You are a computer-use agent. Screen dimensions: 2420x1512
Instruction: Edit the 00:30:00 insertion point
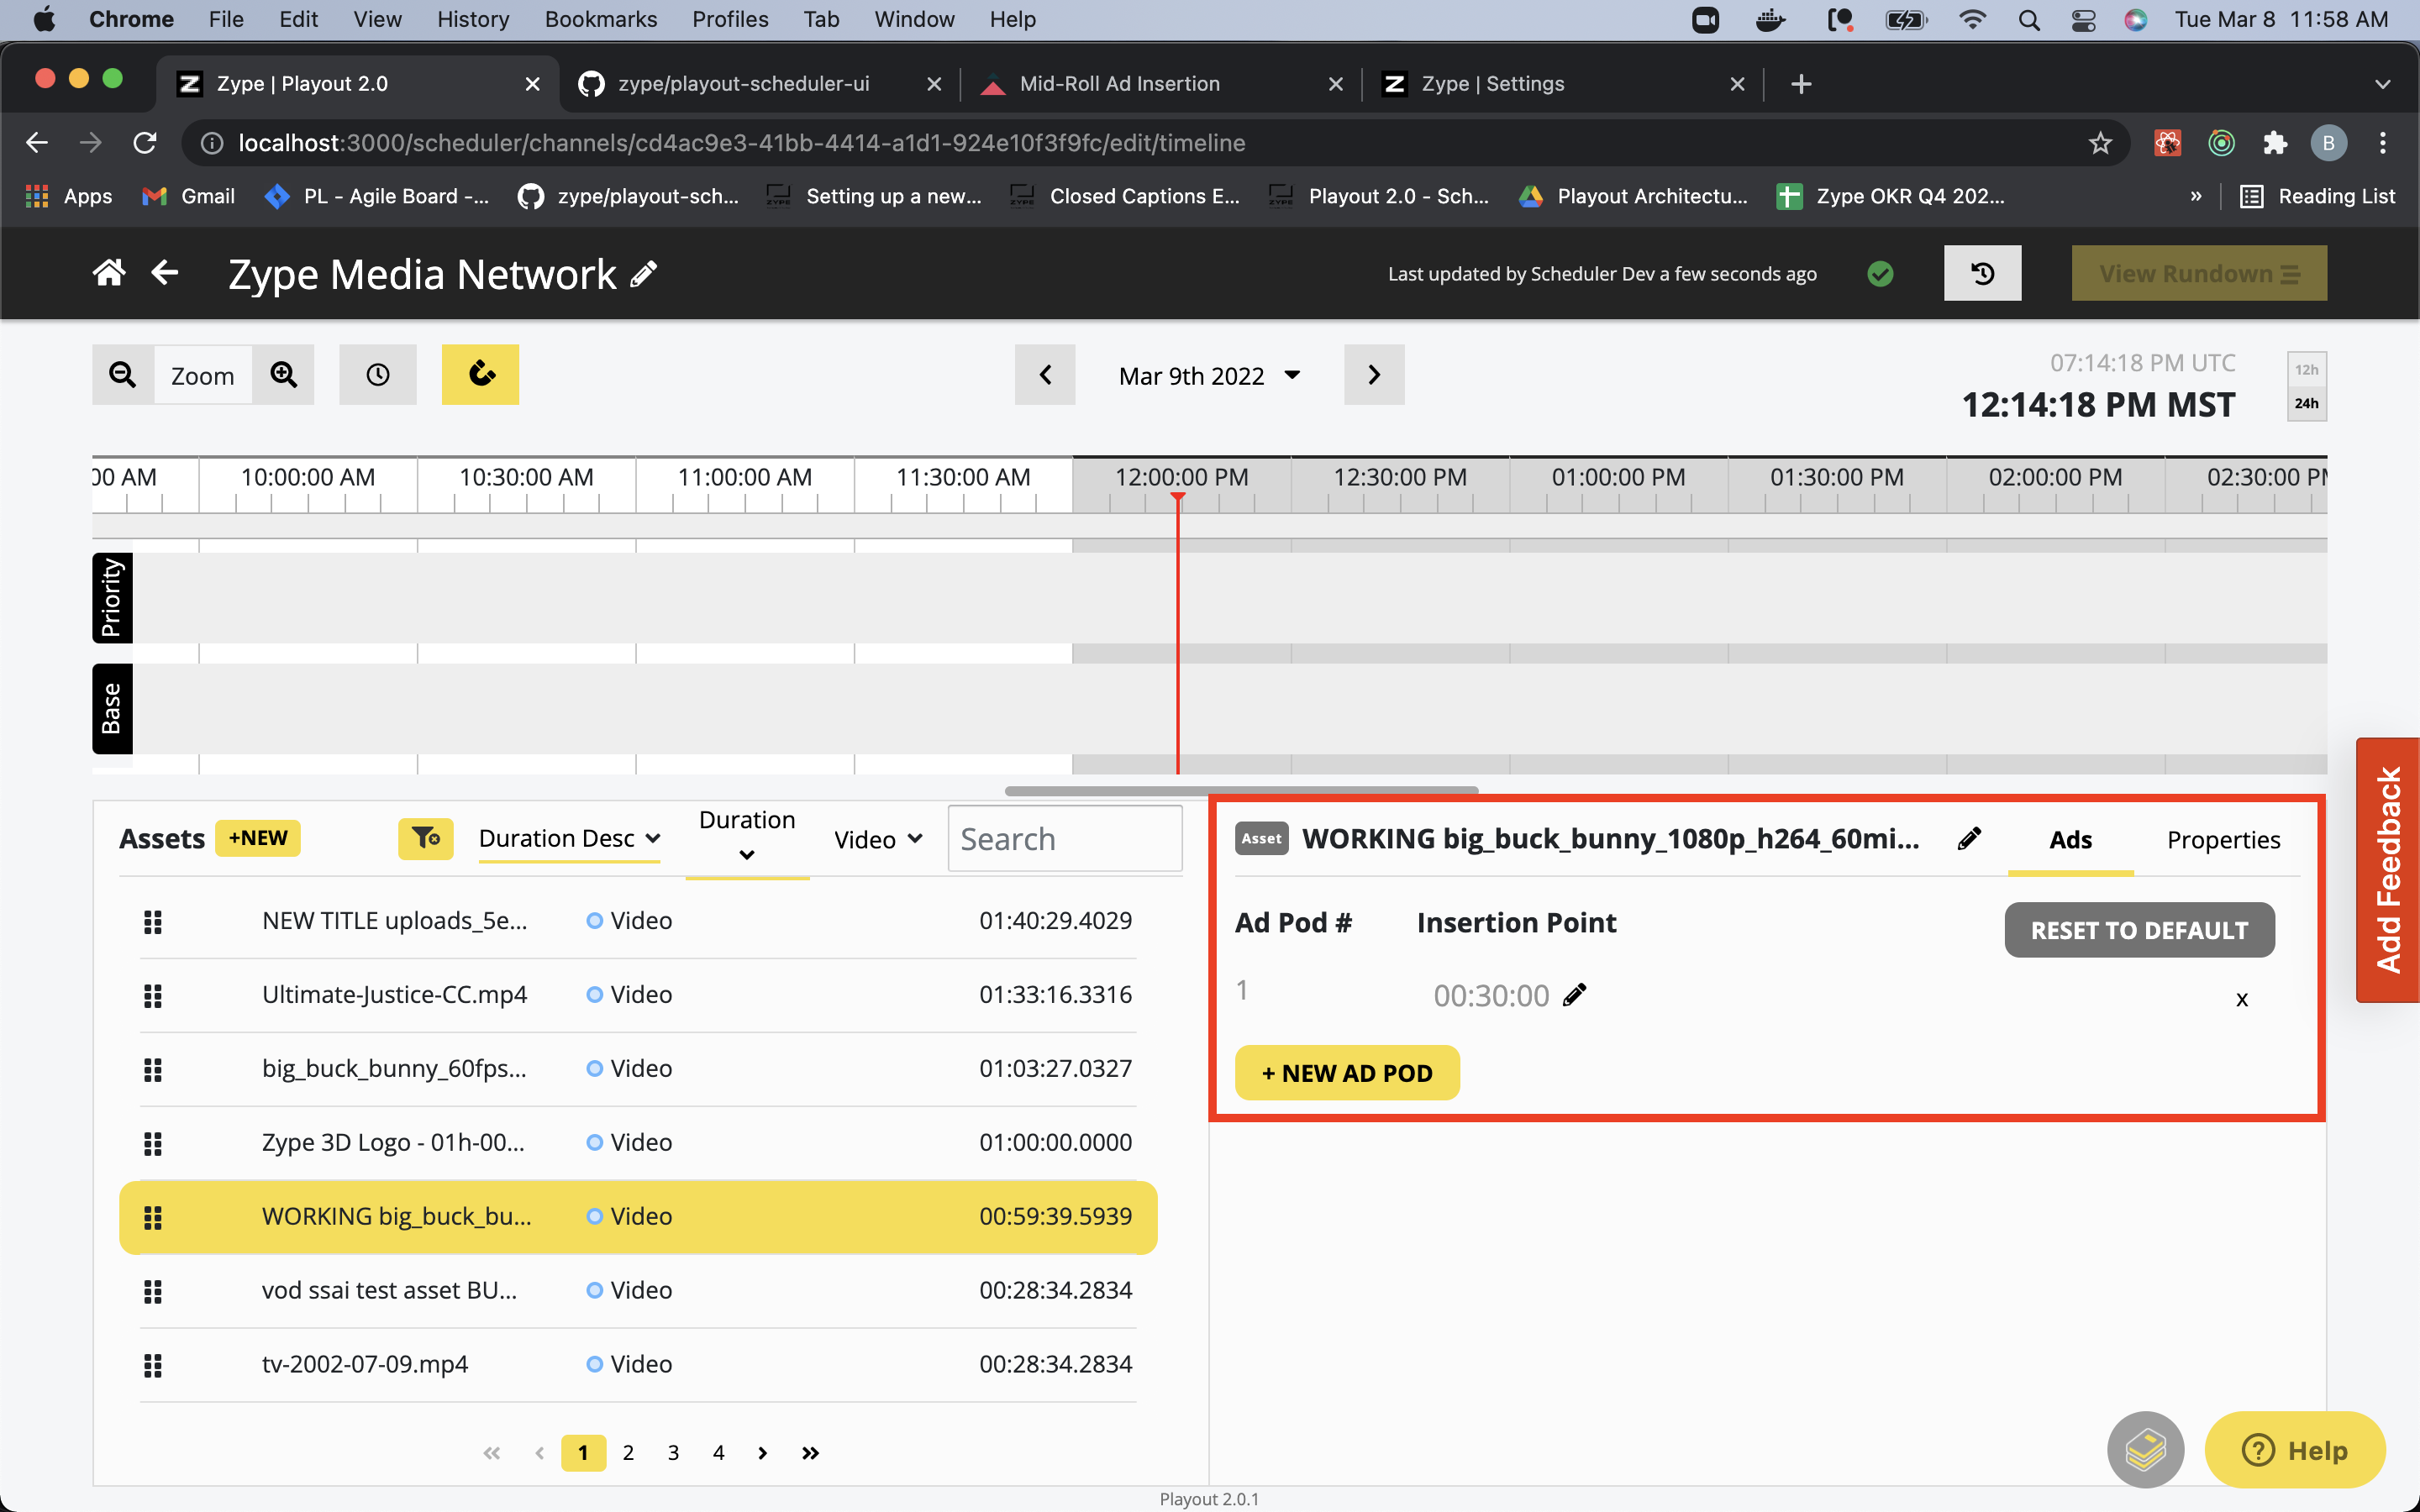(1575, 994)
